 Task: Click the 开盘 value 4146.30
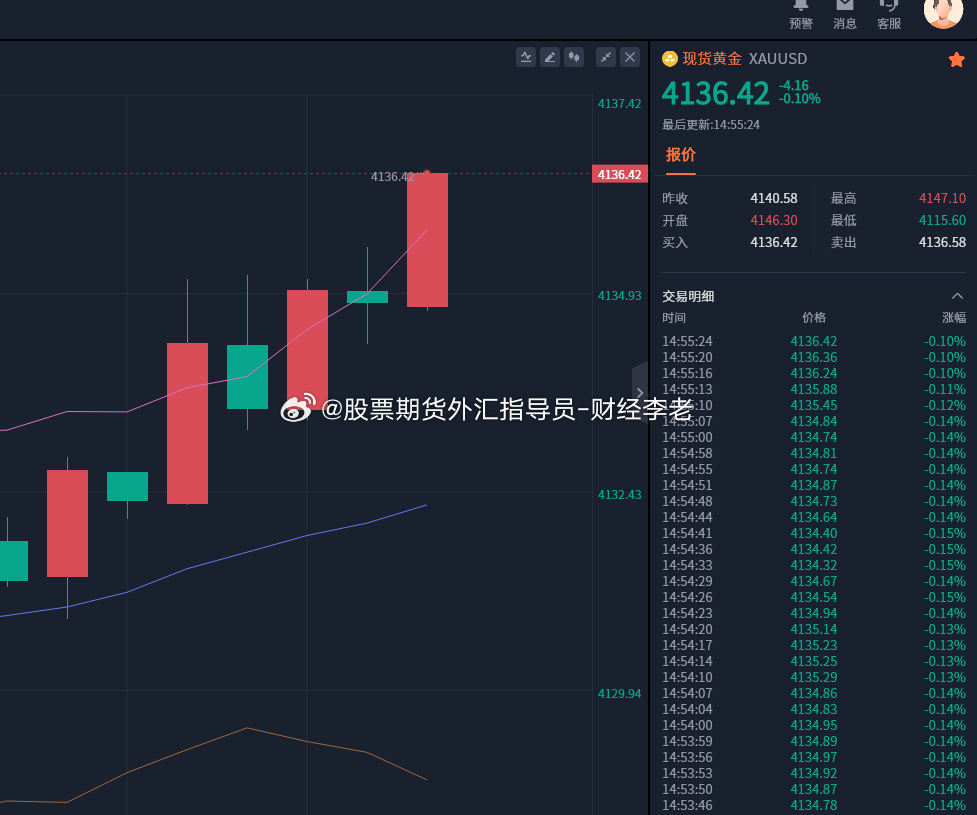(x=774, y=220)
